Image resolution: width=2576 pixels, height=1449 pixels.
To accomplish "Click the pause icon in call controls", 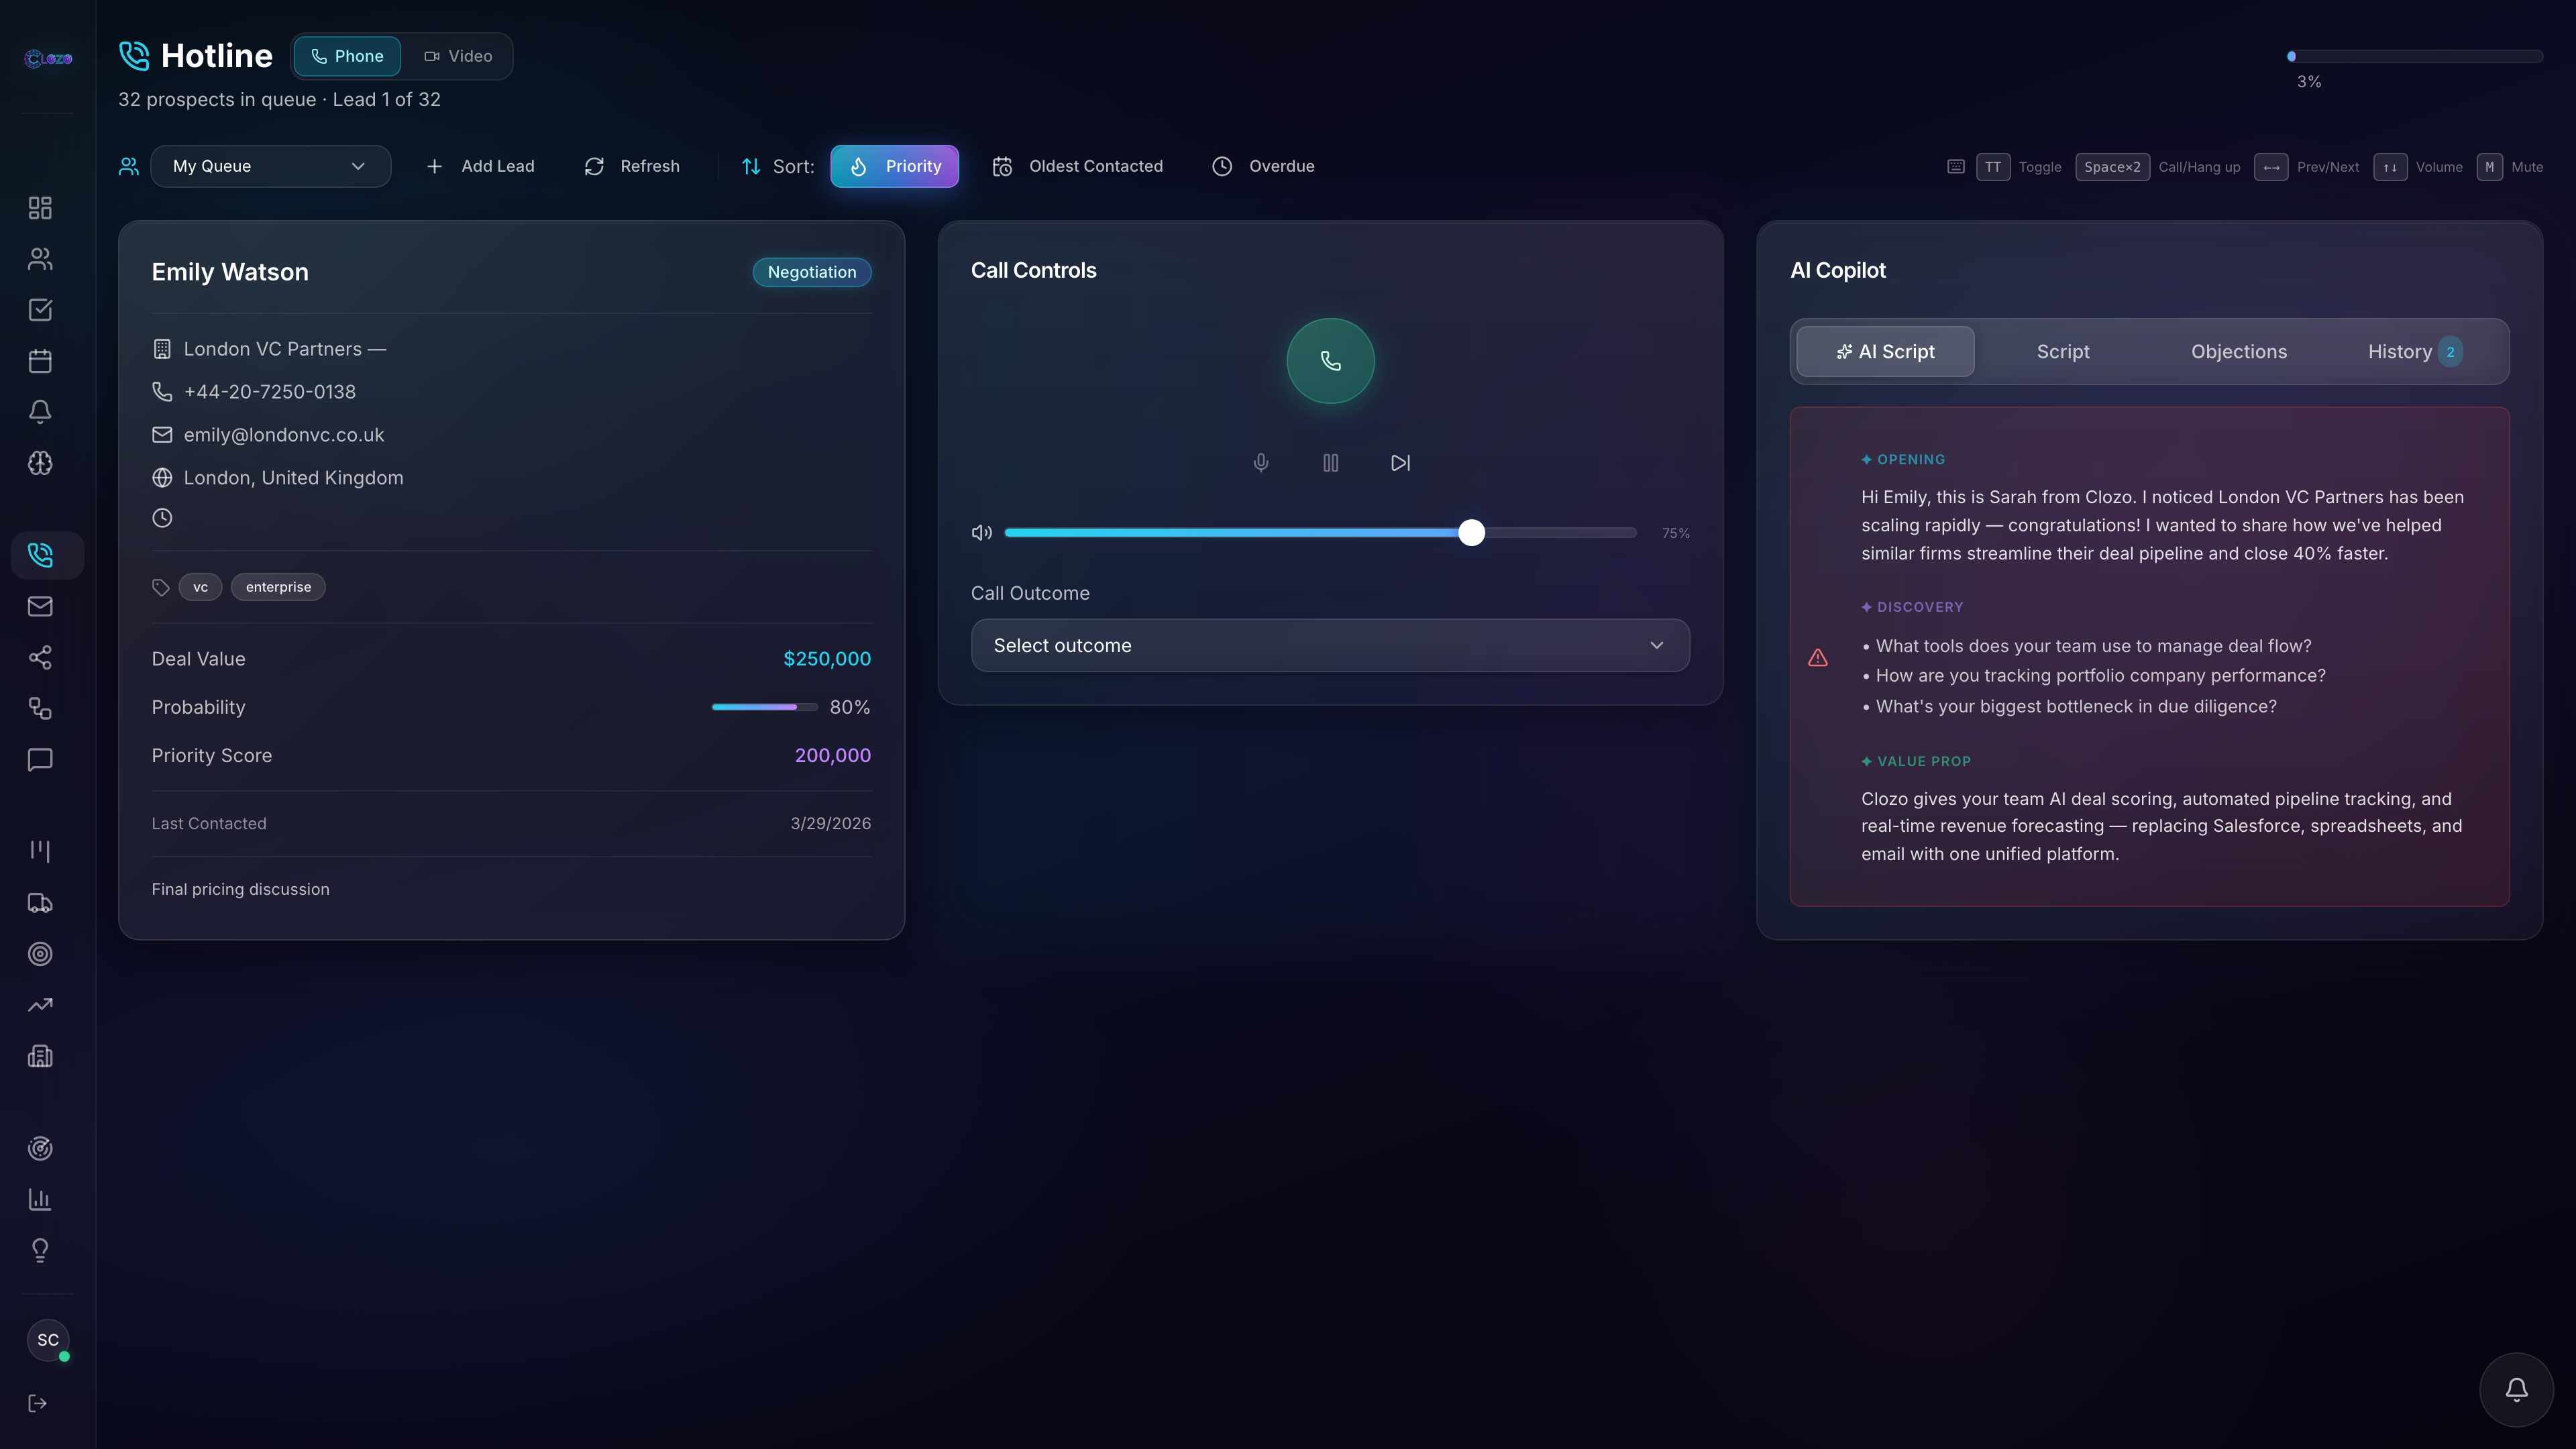I will click(x=1330, y=463).
